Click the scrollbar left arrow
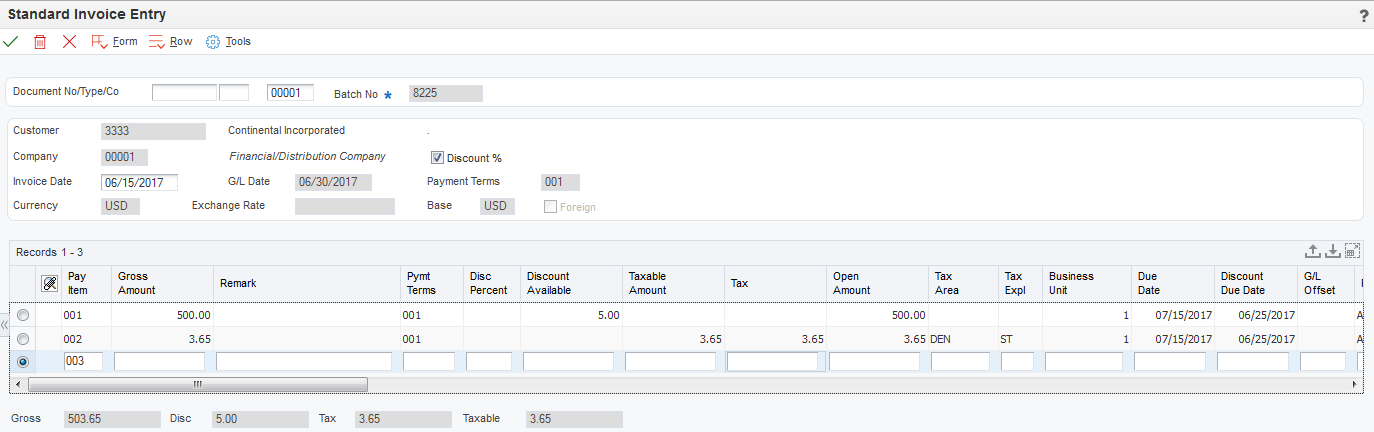Screen dimensions: 1374x432 (x=20, y=384)
